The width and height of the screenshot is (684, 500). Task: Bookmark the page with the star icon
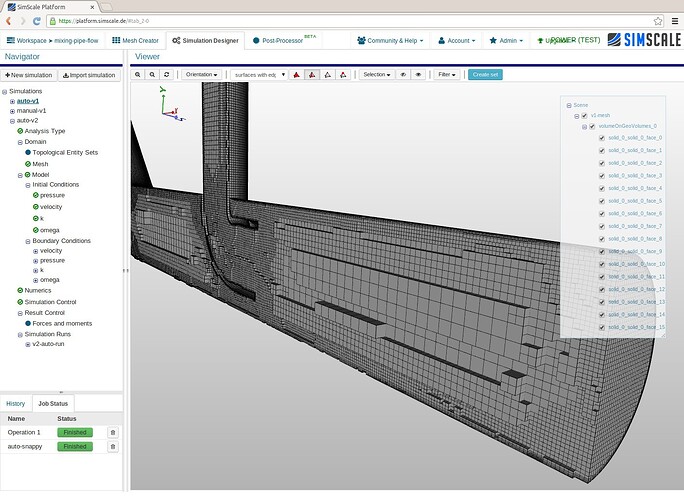[658, 21]
